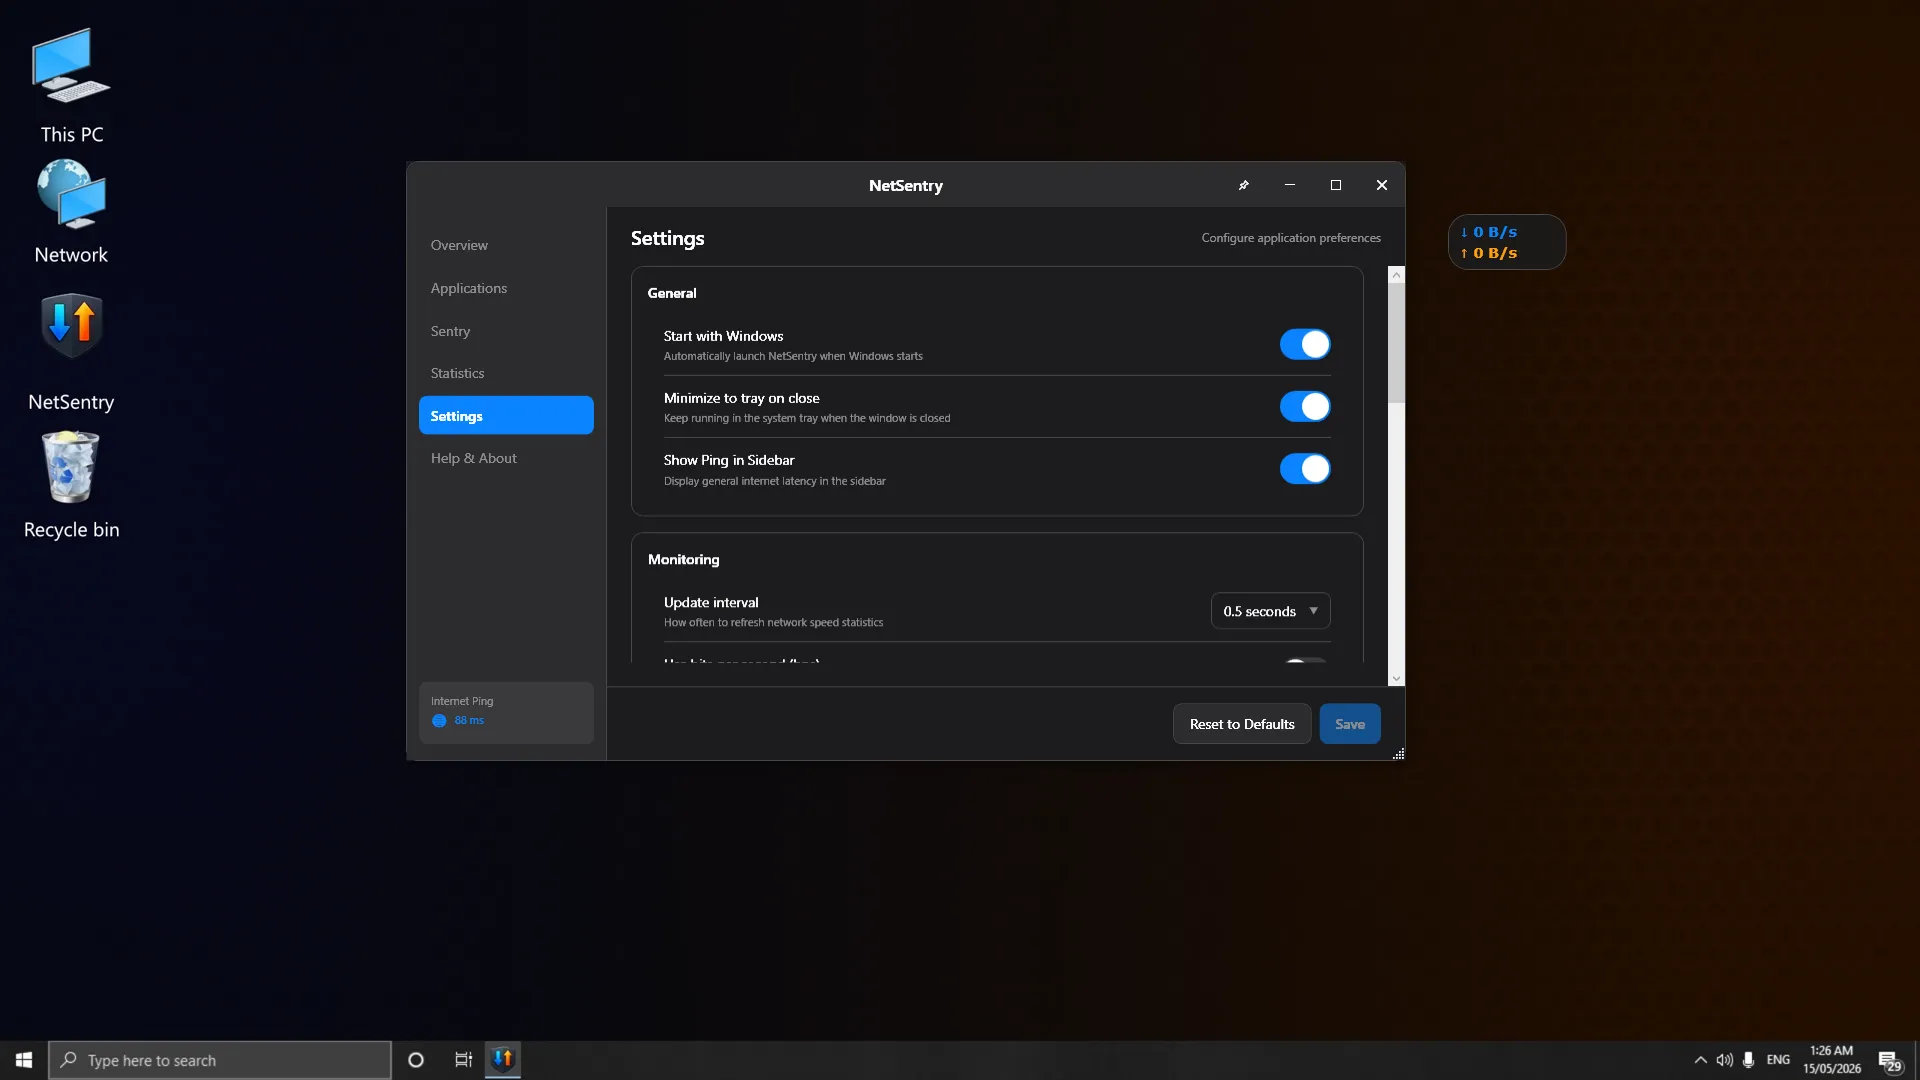Close the NetSentry window
The width and height of the screenshot is (1920, 1080).
pyautogui.click(x=1382, y=185)
